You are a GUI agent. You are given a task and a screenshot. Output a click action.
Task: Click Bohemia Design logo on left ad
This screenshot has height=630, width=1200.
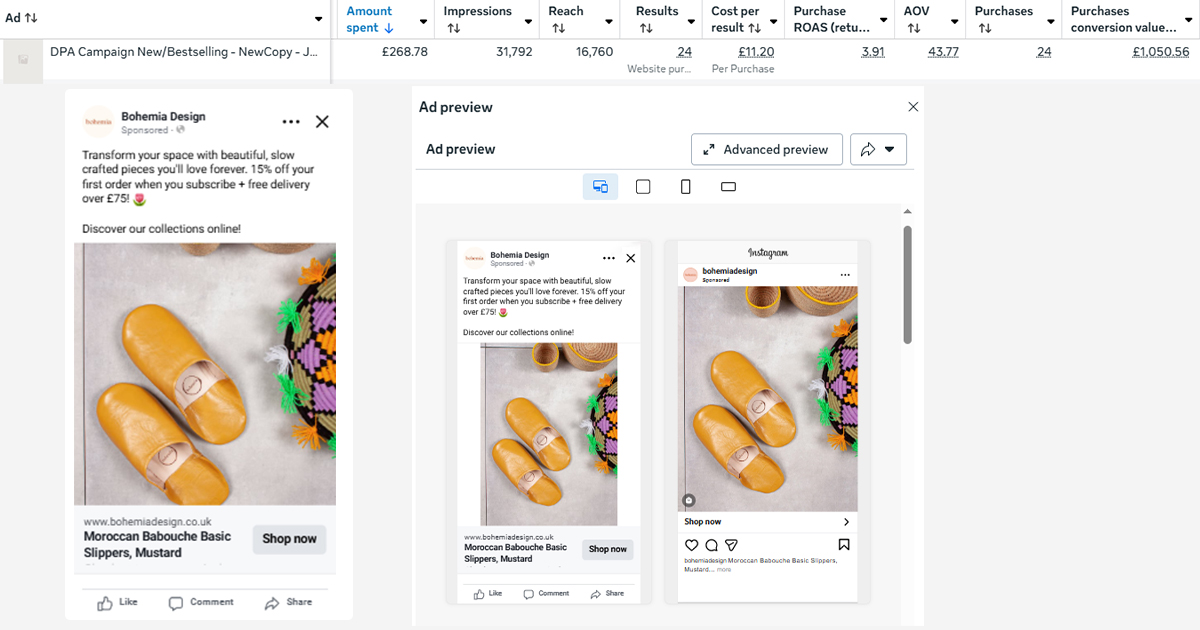pos(99,122)
